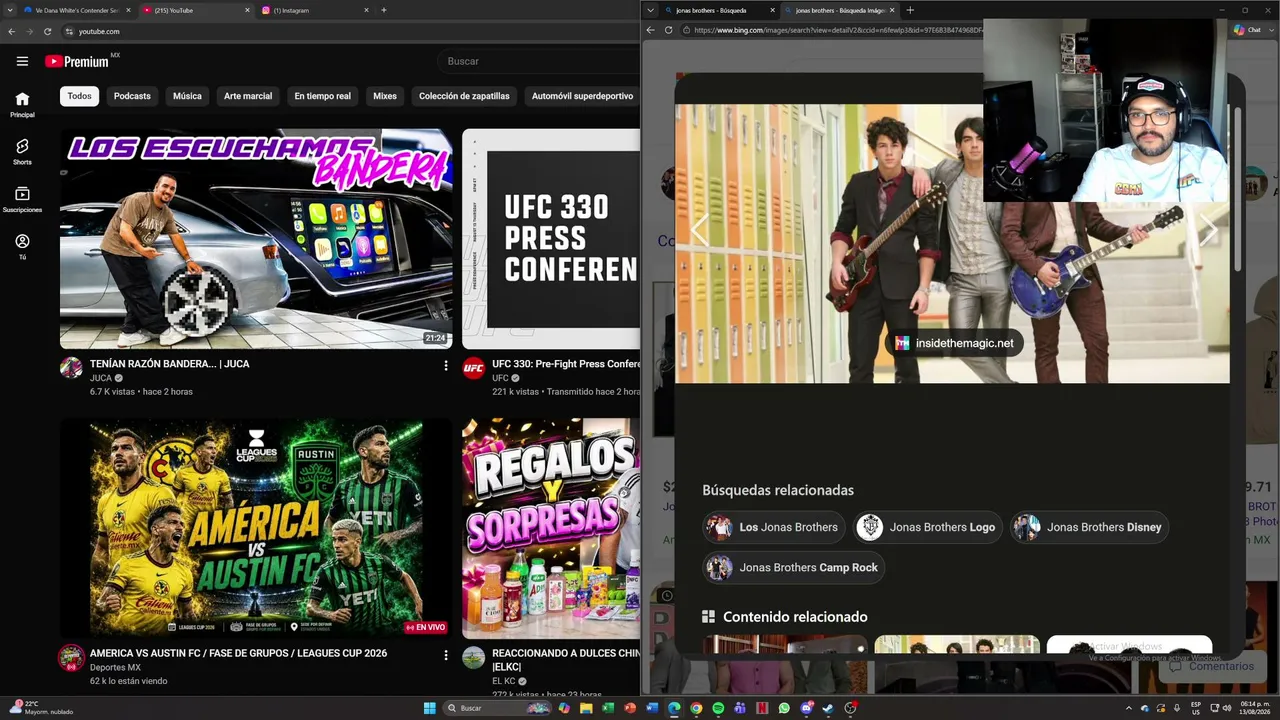The image size is (1280, 720).
Task: Open the EL KC channel avatar
Action: 473,657
